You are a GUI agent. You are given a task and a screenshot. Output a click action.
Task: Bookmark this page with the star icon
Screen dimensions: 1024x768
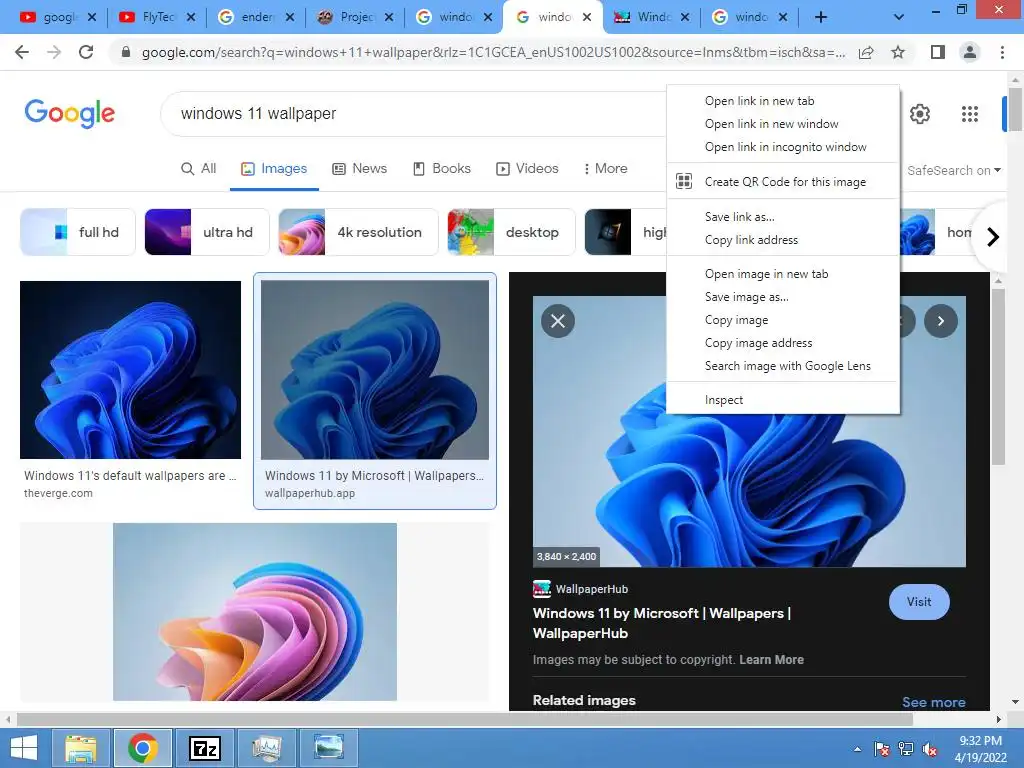click(898, 52)
